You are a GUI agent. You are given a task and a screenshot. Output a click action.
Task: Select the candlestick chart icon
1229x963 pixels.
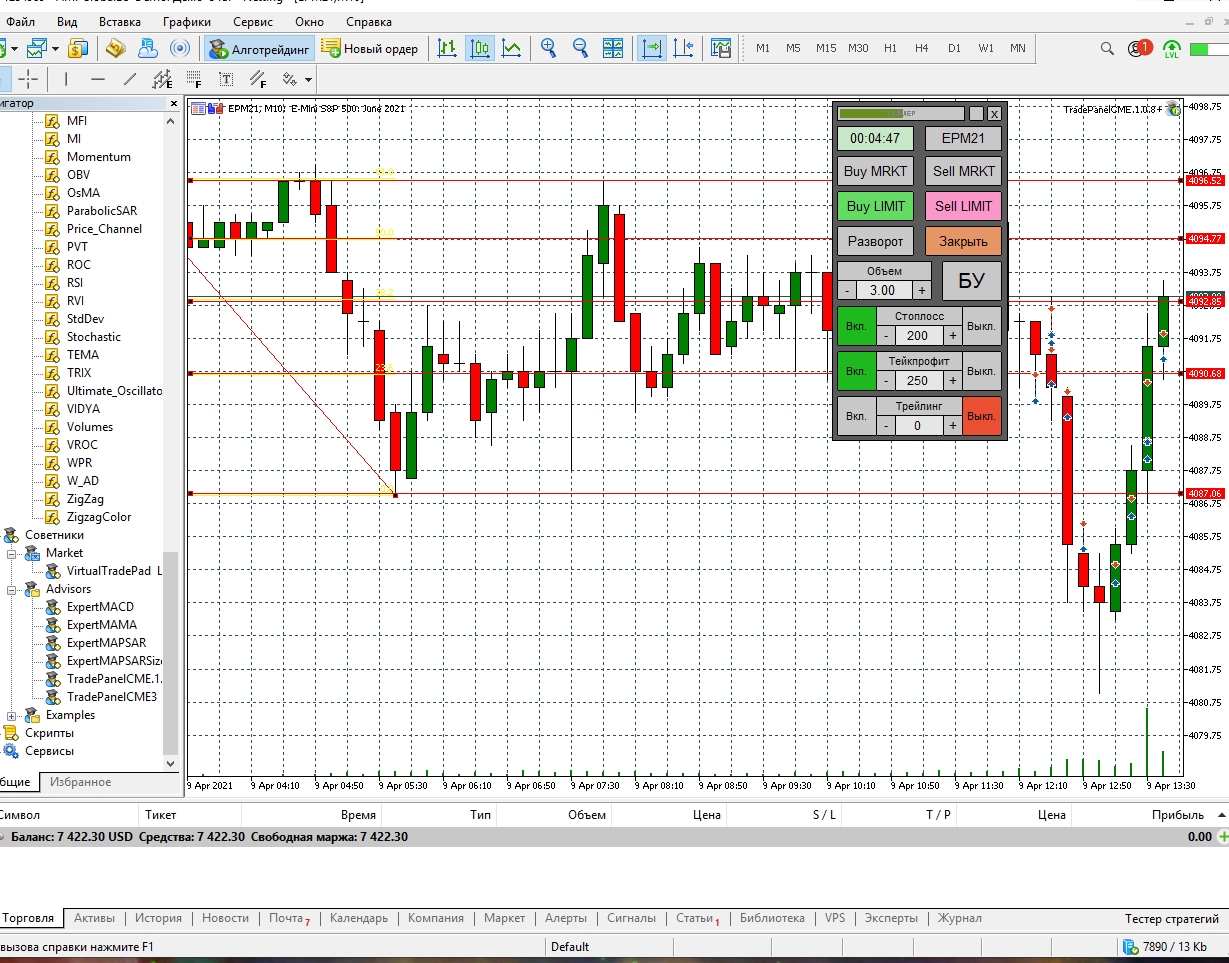coord(480,48)
